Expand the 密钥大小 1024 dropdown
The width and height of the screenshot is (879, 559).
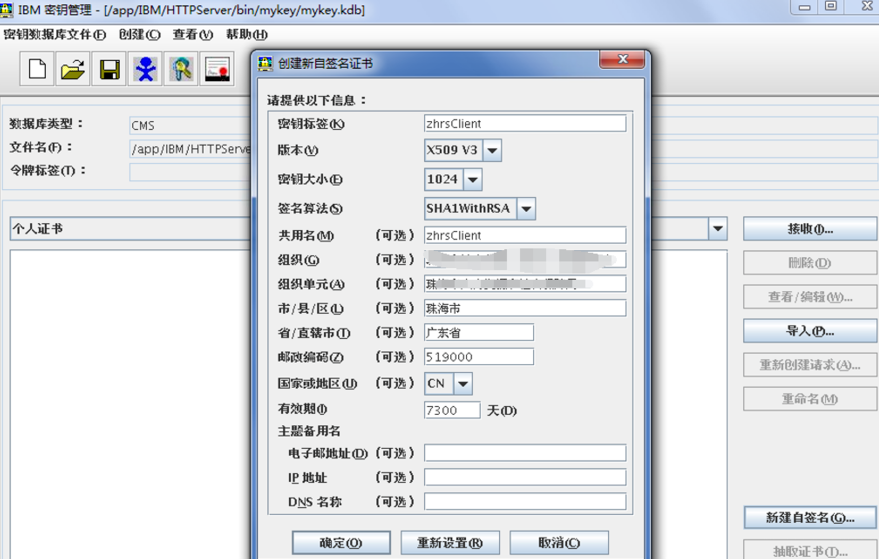473,179
